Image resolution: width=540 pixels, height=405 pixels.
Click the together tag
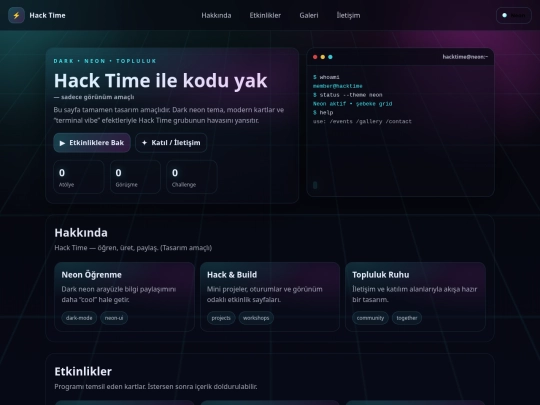[407, 318]
